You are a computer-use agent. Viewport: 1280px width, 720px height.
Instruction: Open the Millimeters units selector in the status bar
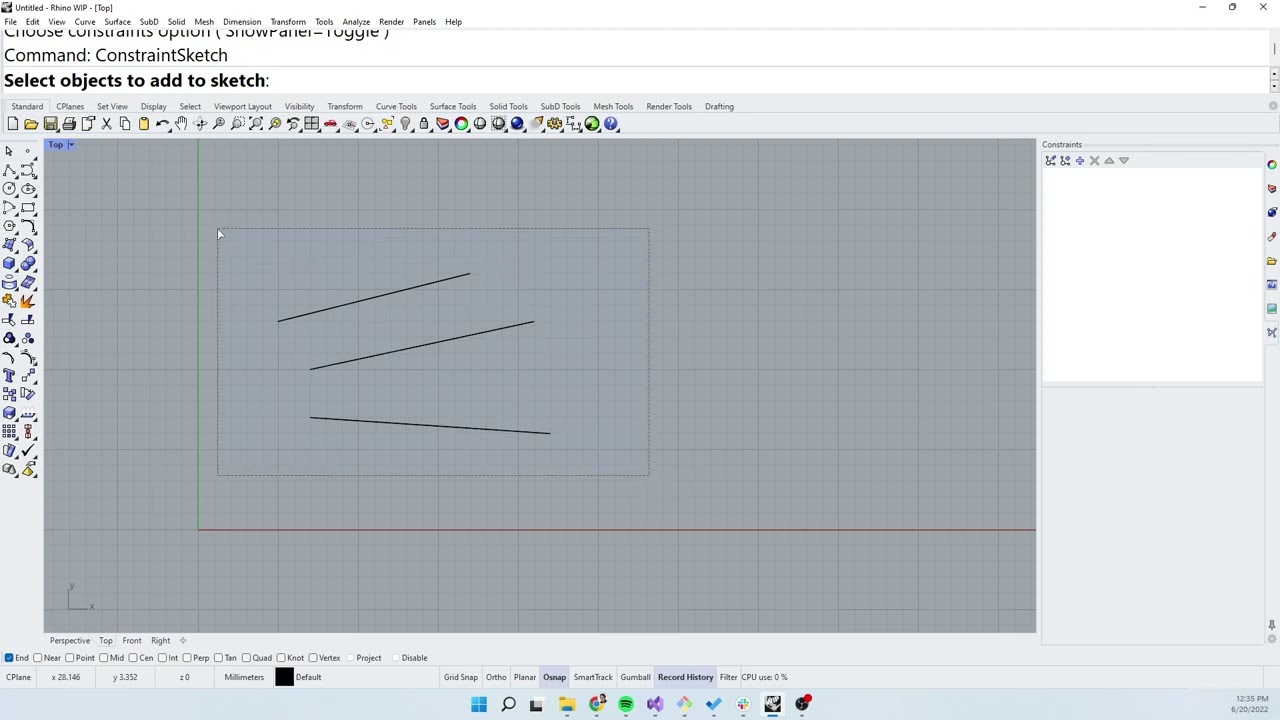click(x=244, y=677)
